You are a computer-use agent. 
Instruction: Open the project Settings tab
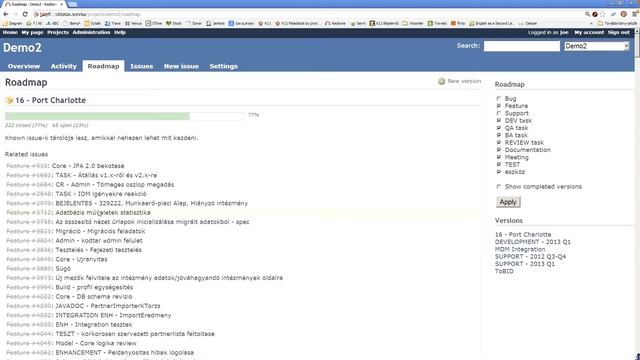click(x=223, y=66)
